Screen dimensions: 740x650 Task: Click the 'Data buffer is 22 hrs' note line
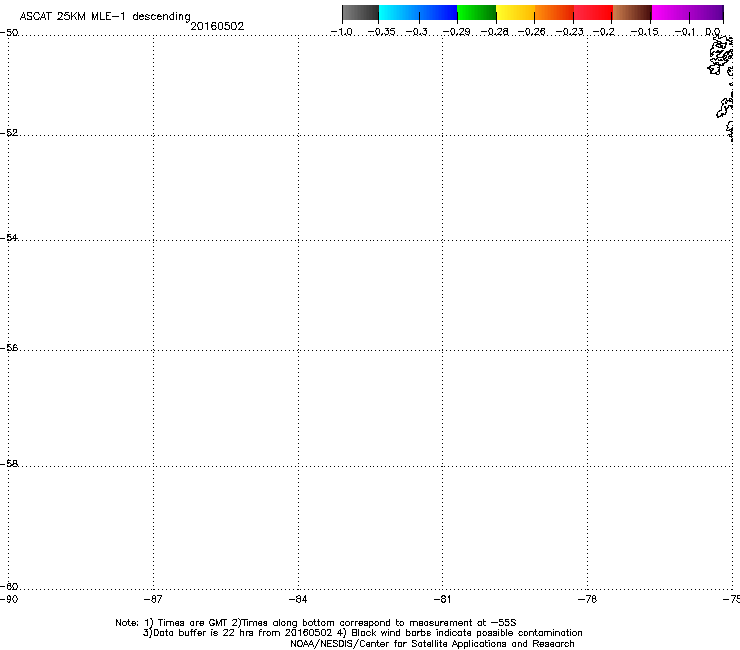point(362,633)
